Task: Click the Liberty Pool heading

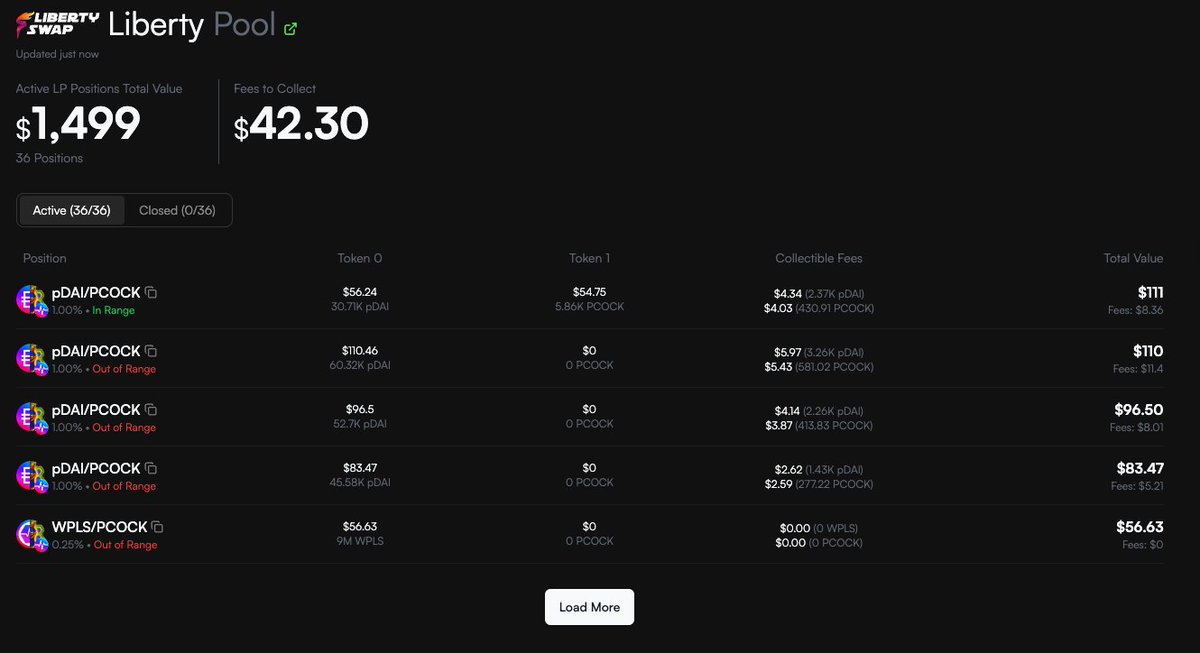Action: (191, 24)
